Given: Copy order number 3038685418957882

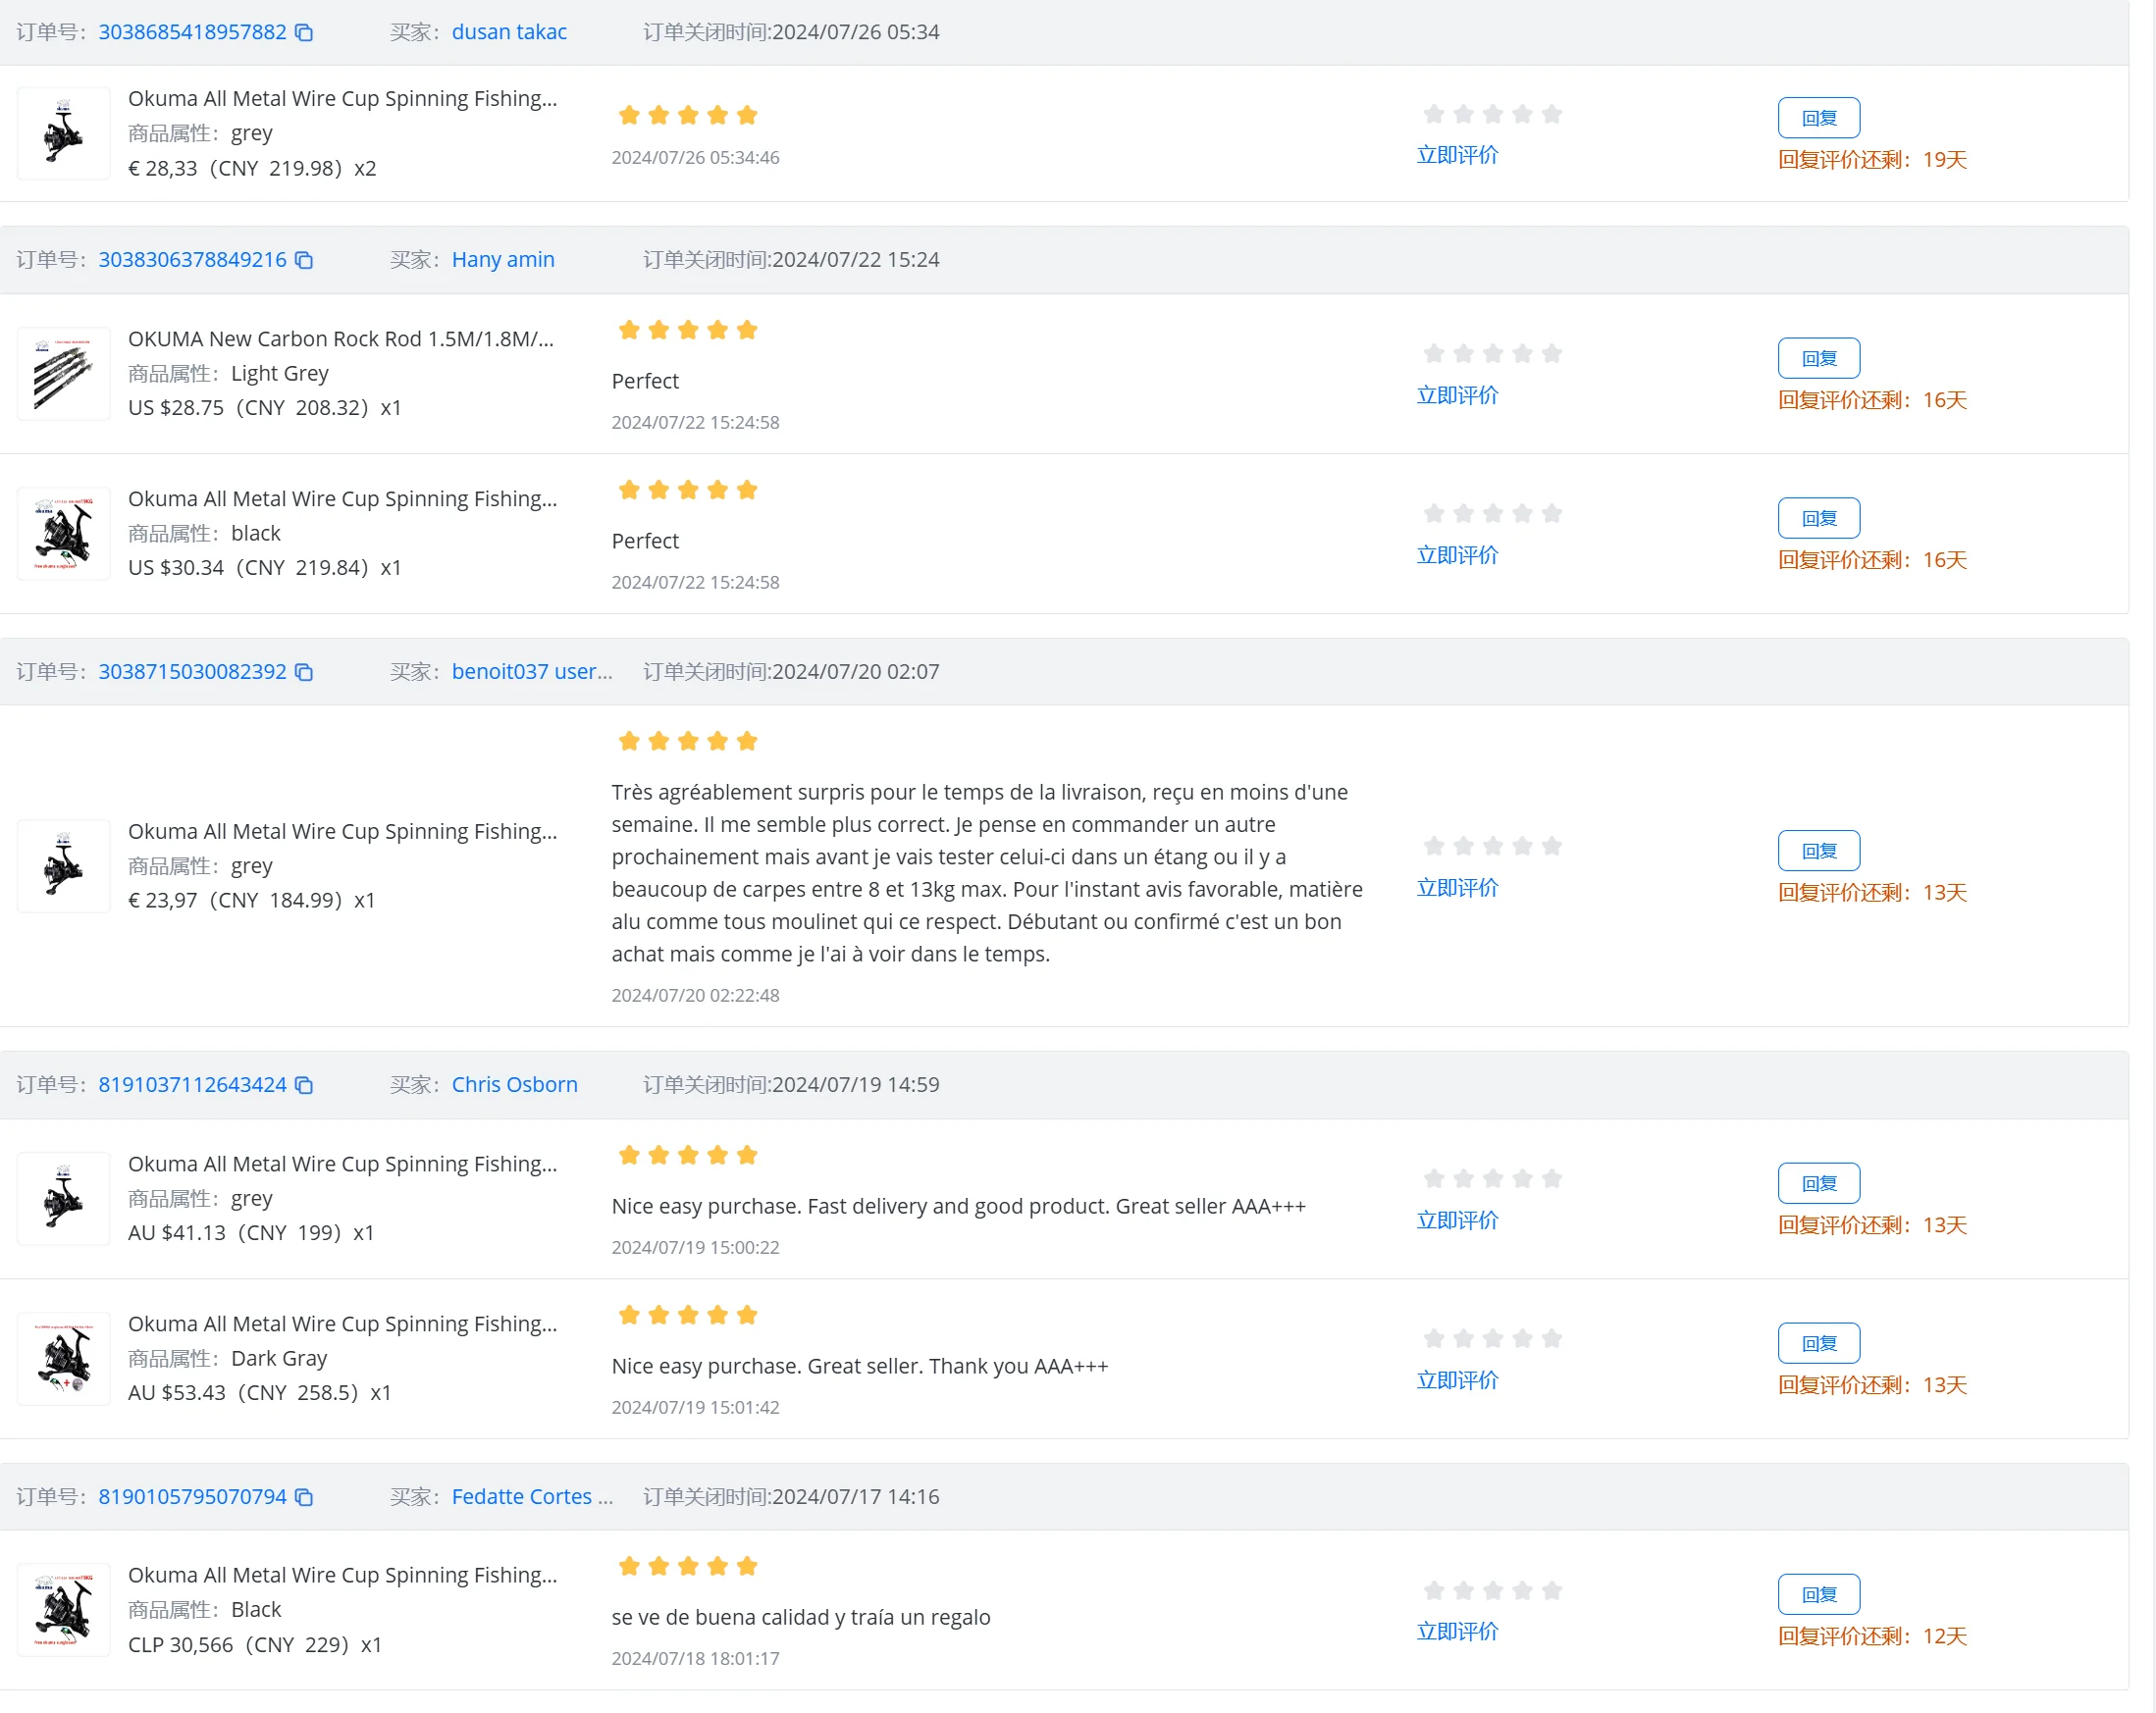Looking at the screenshot, I should click(x=304, y=33).
